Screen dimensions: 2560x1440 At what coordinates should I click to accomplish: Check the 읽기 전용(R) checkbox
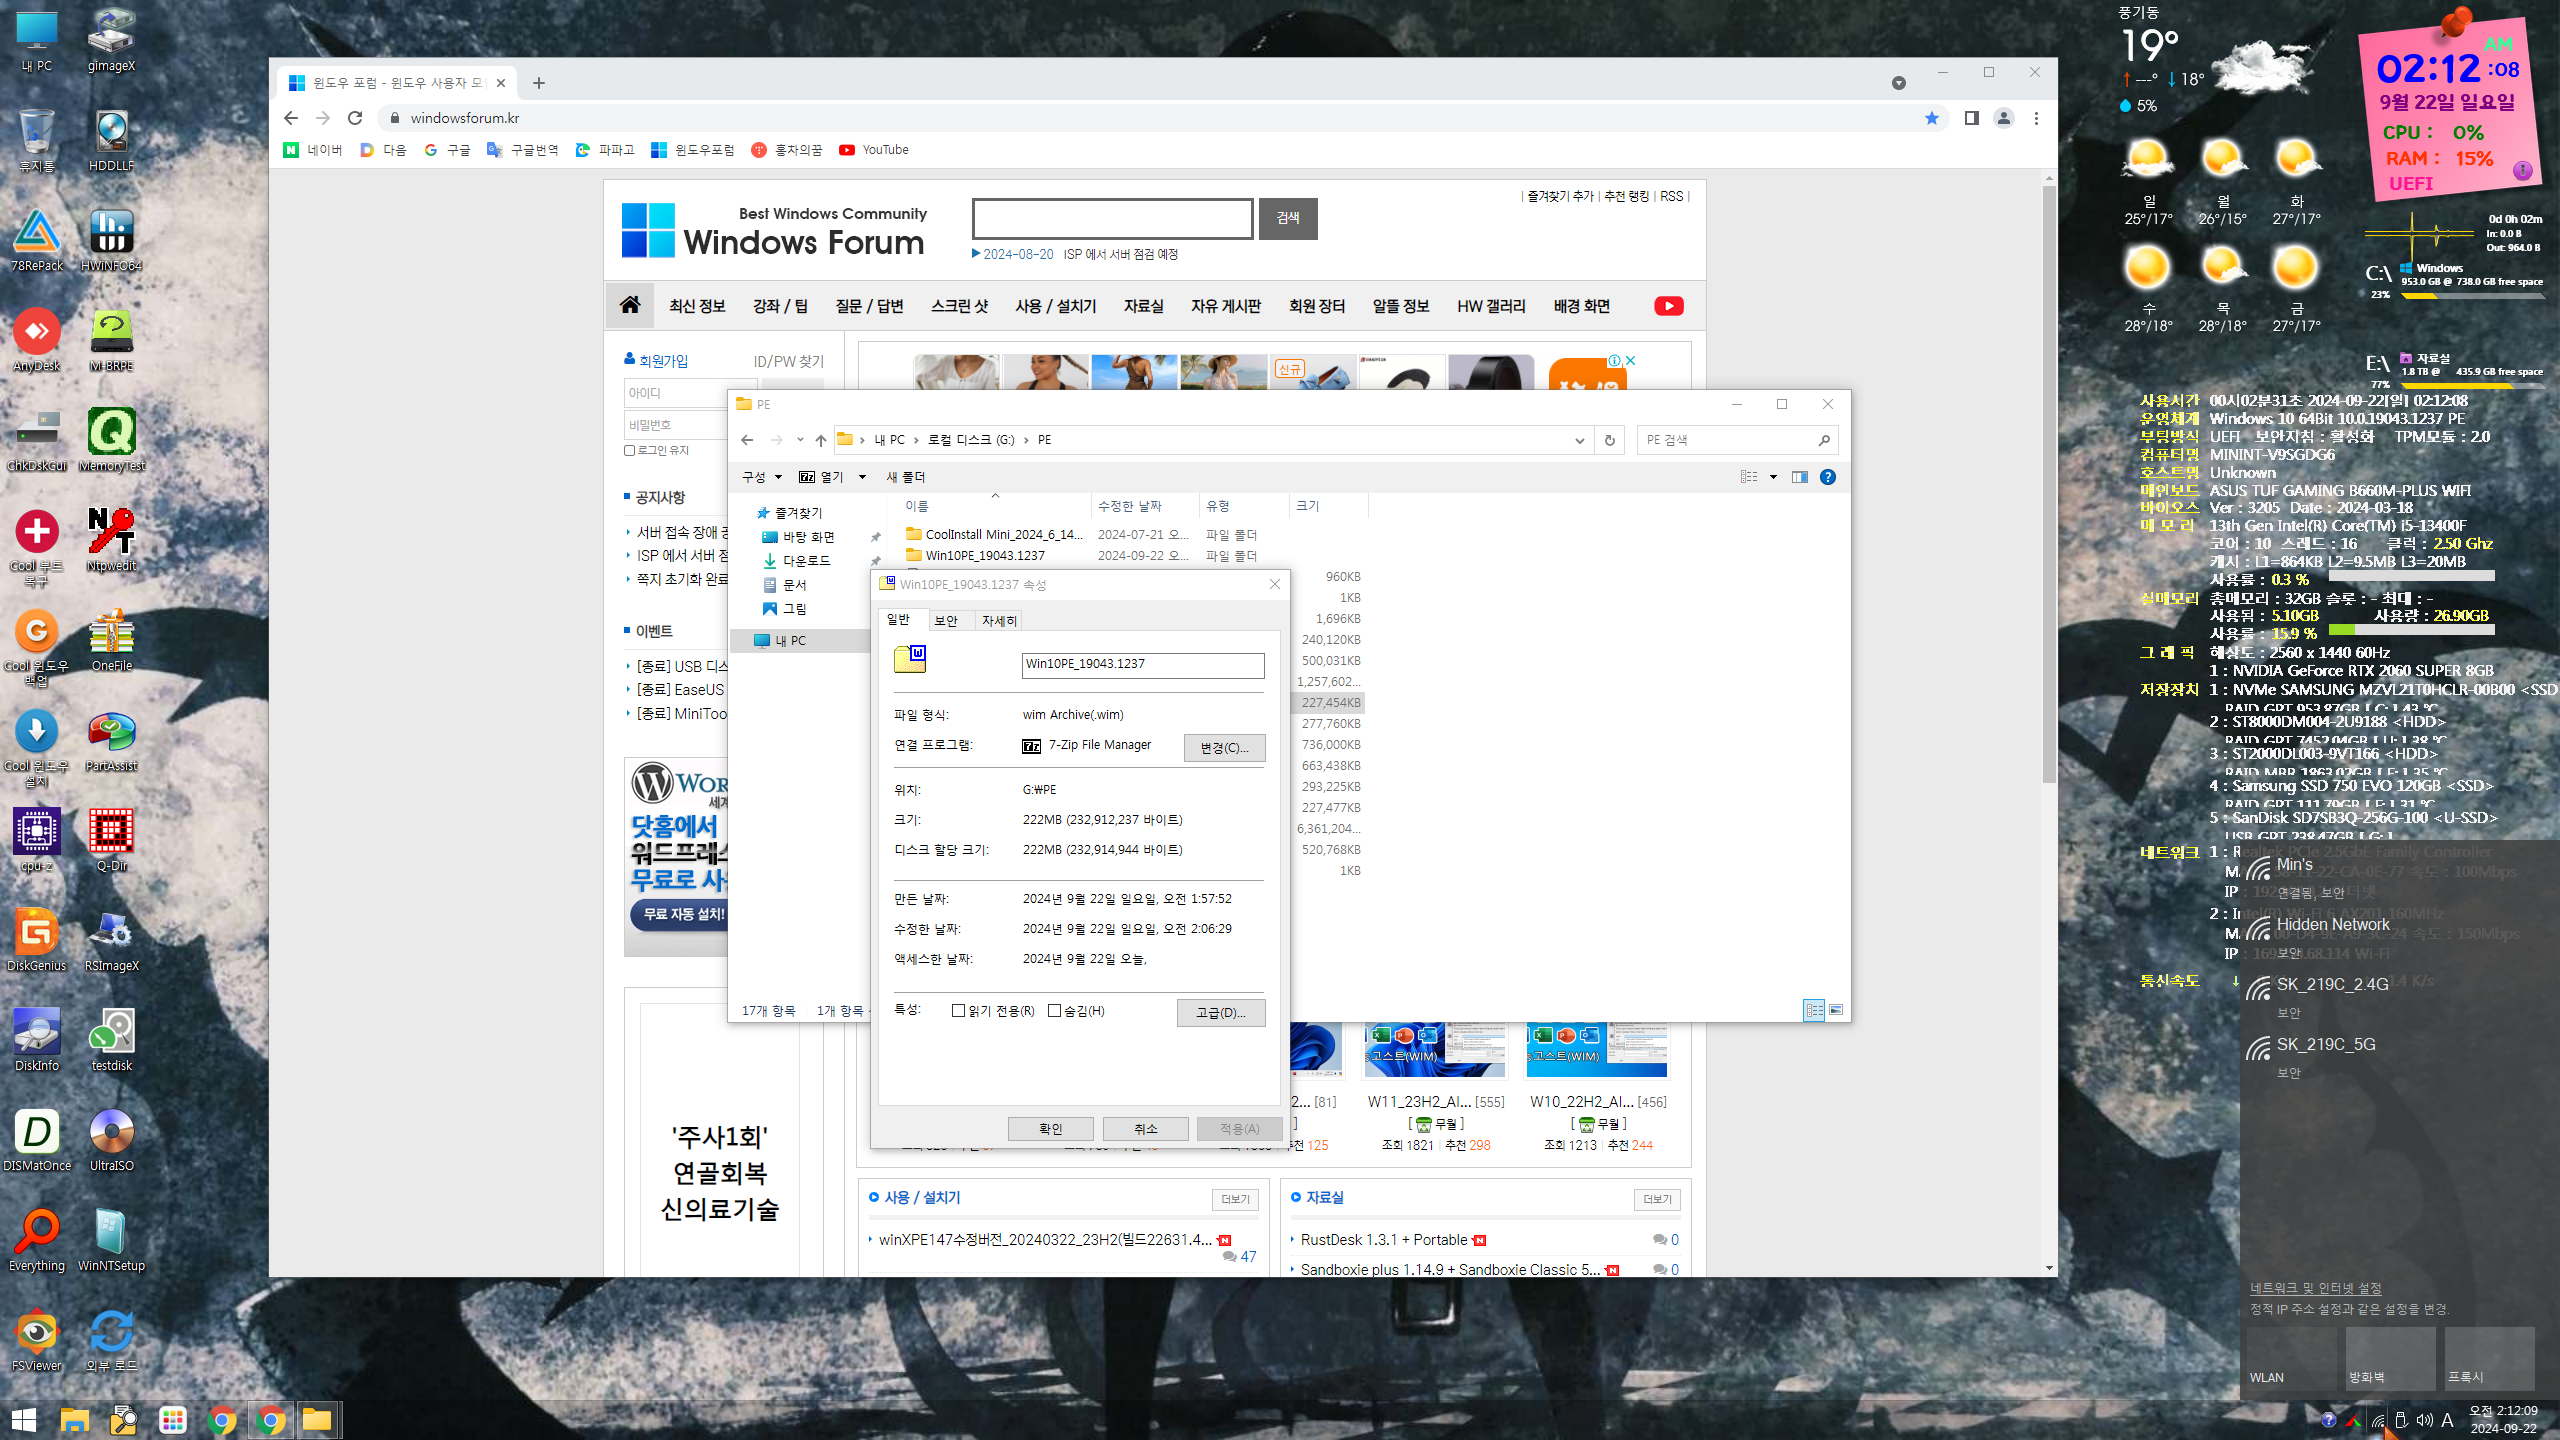pyautogui.click(x=958, y=1011)
